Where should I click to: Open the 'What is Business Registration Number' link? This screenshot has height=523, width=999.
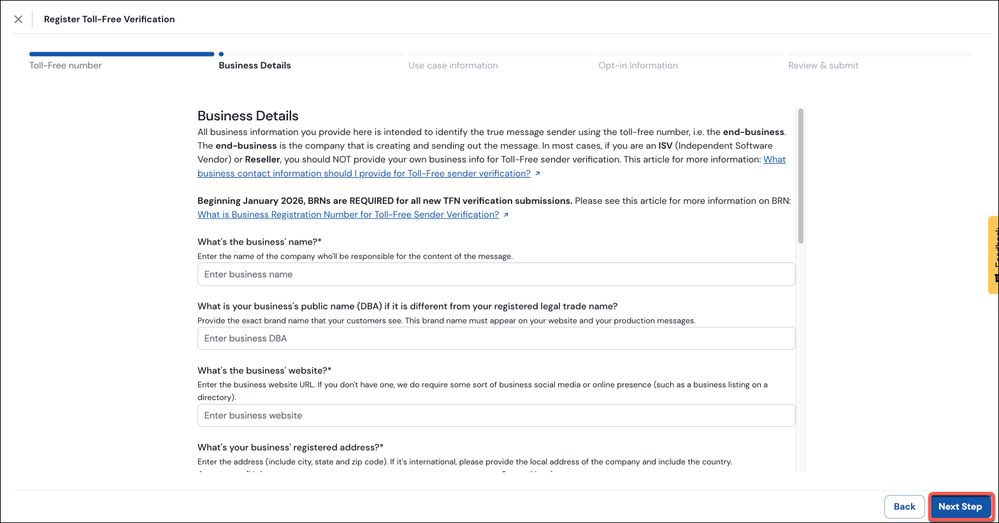click(x=348, y=215)
